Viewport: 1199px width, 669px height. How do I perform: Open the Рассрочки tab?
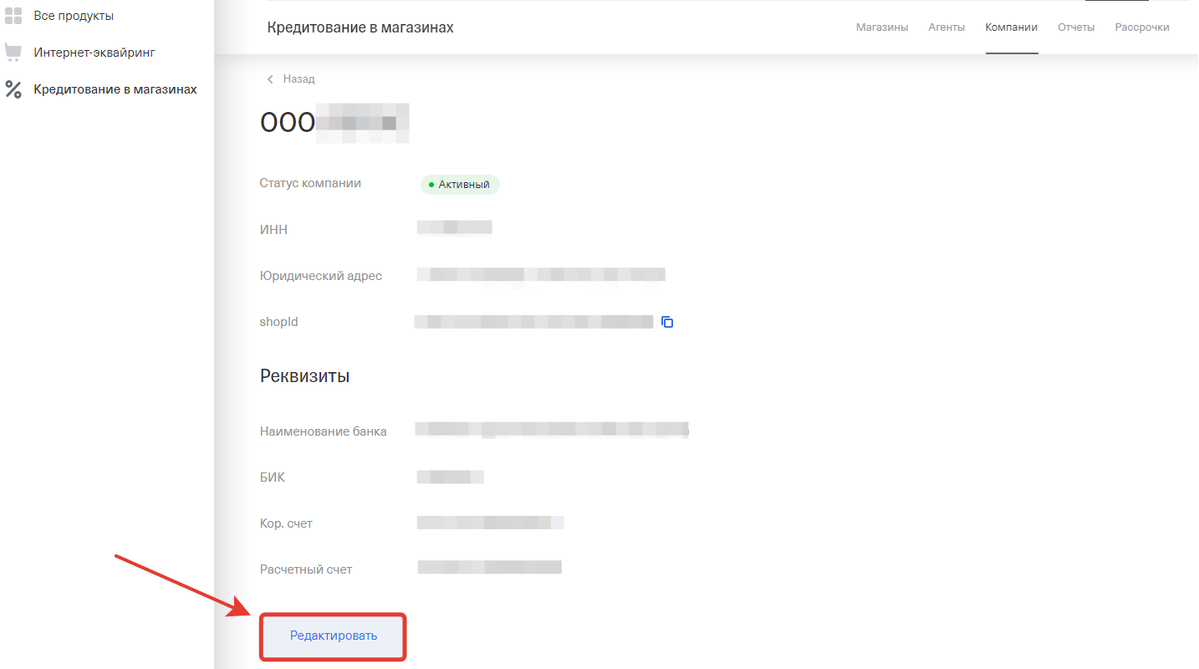click(x=1141, y=27)
